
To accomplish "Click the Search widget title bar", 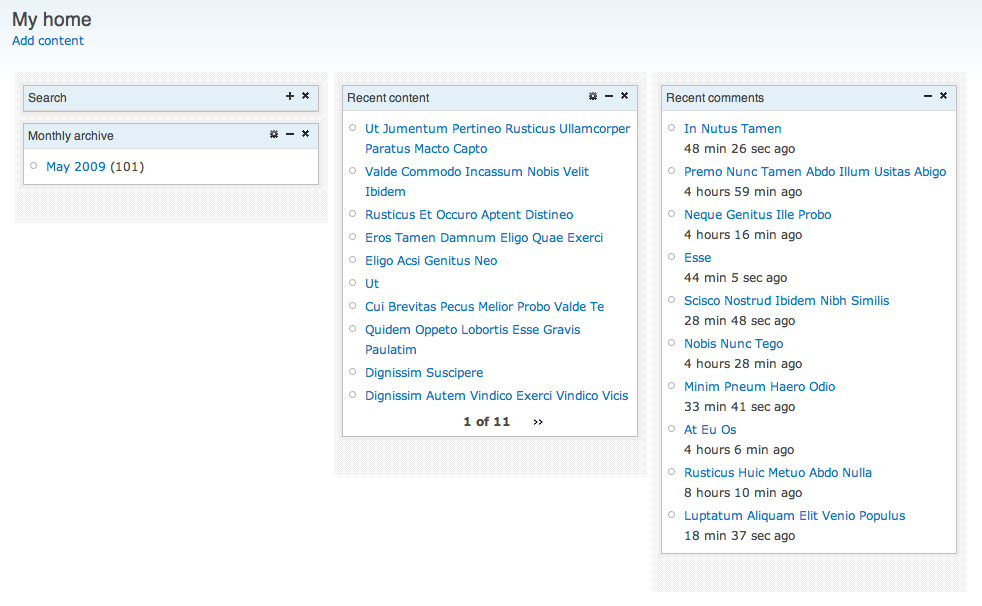I will pos(171,98).
